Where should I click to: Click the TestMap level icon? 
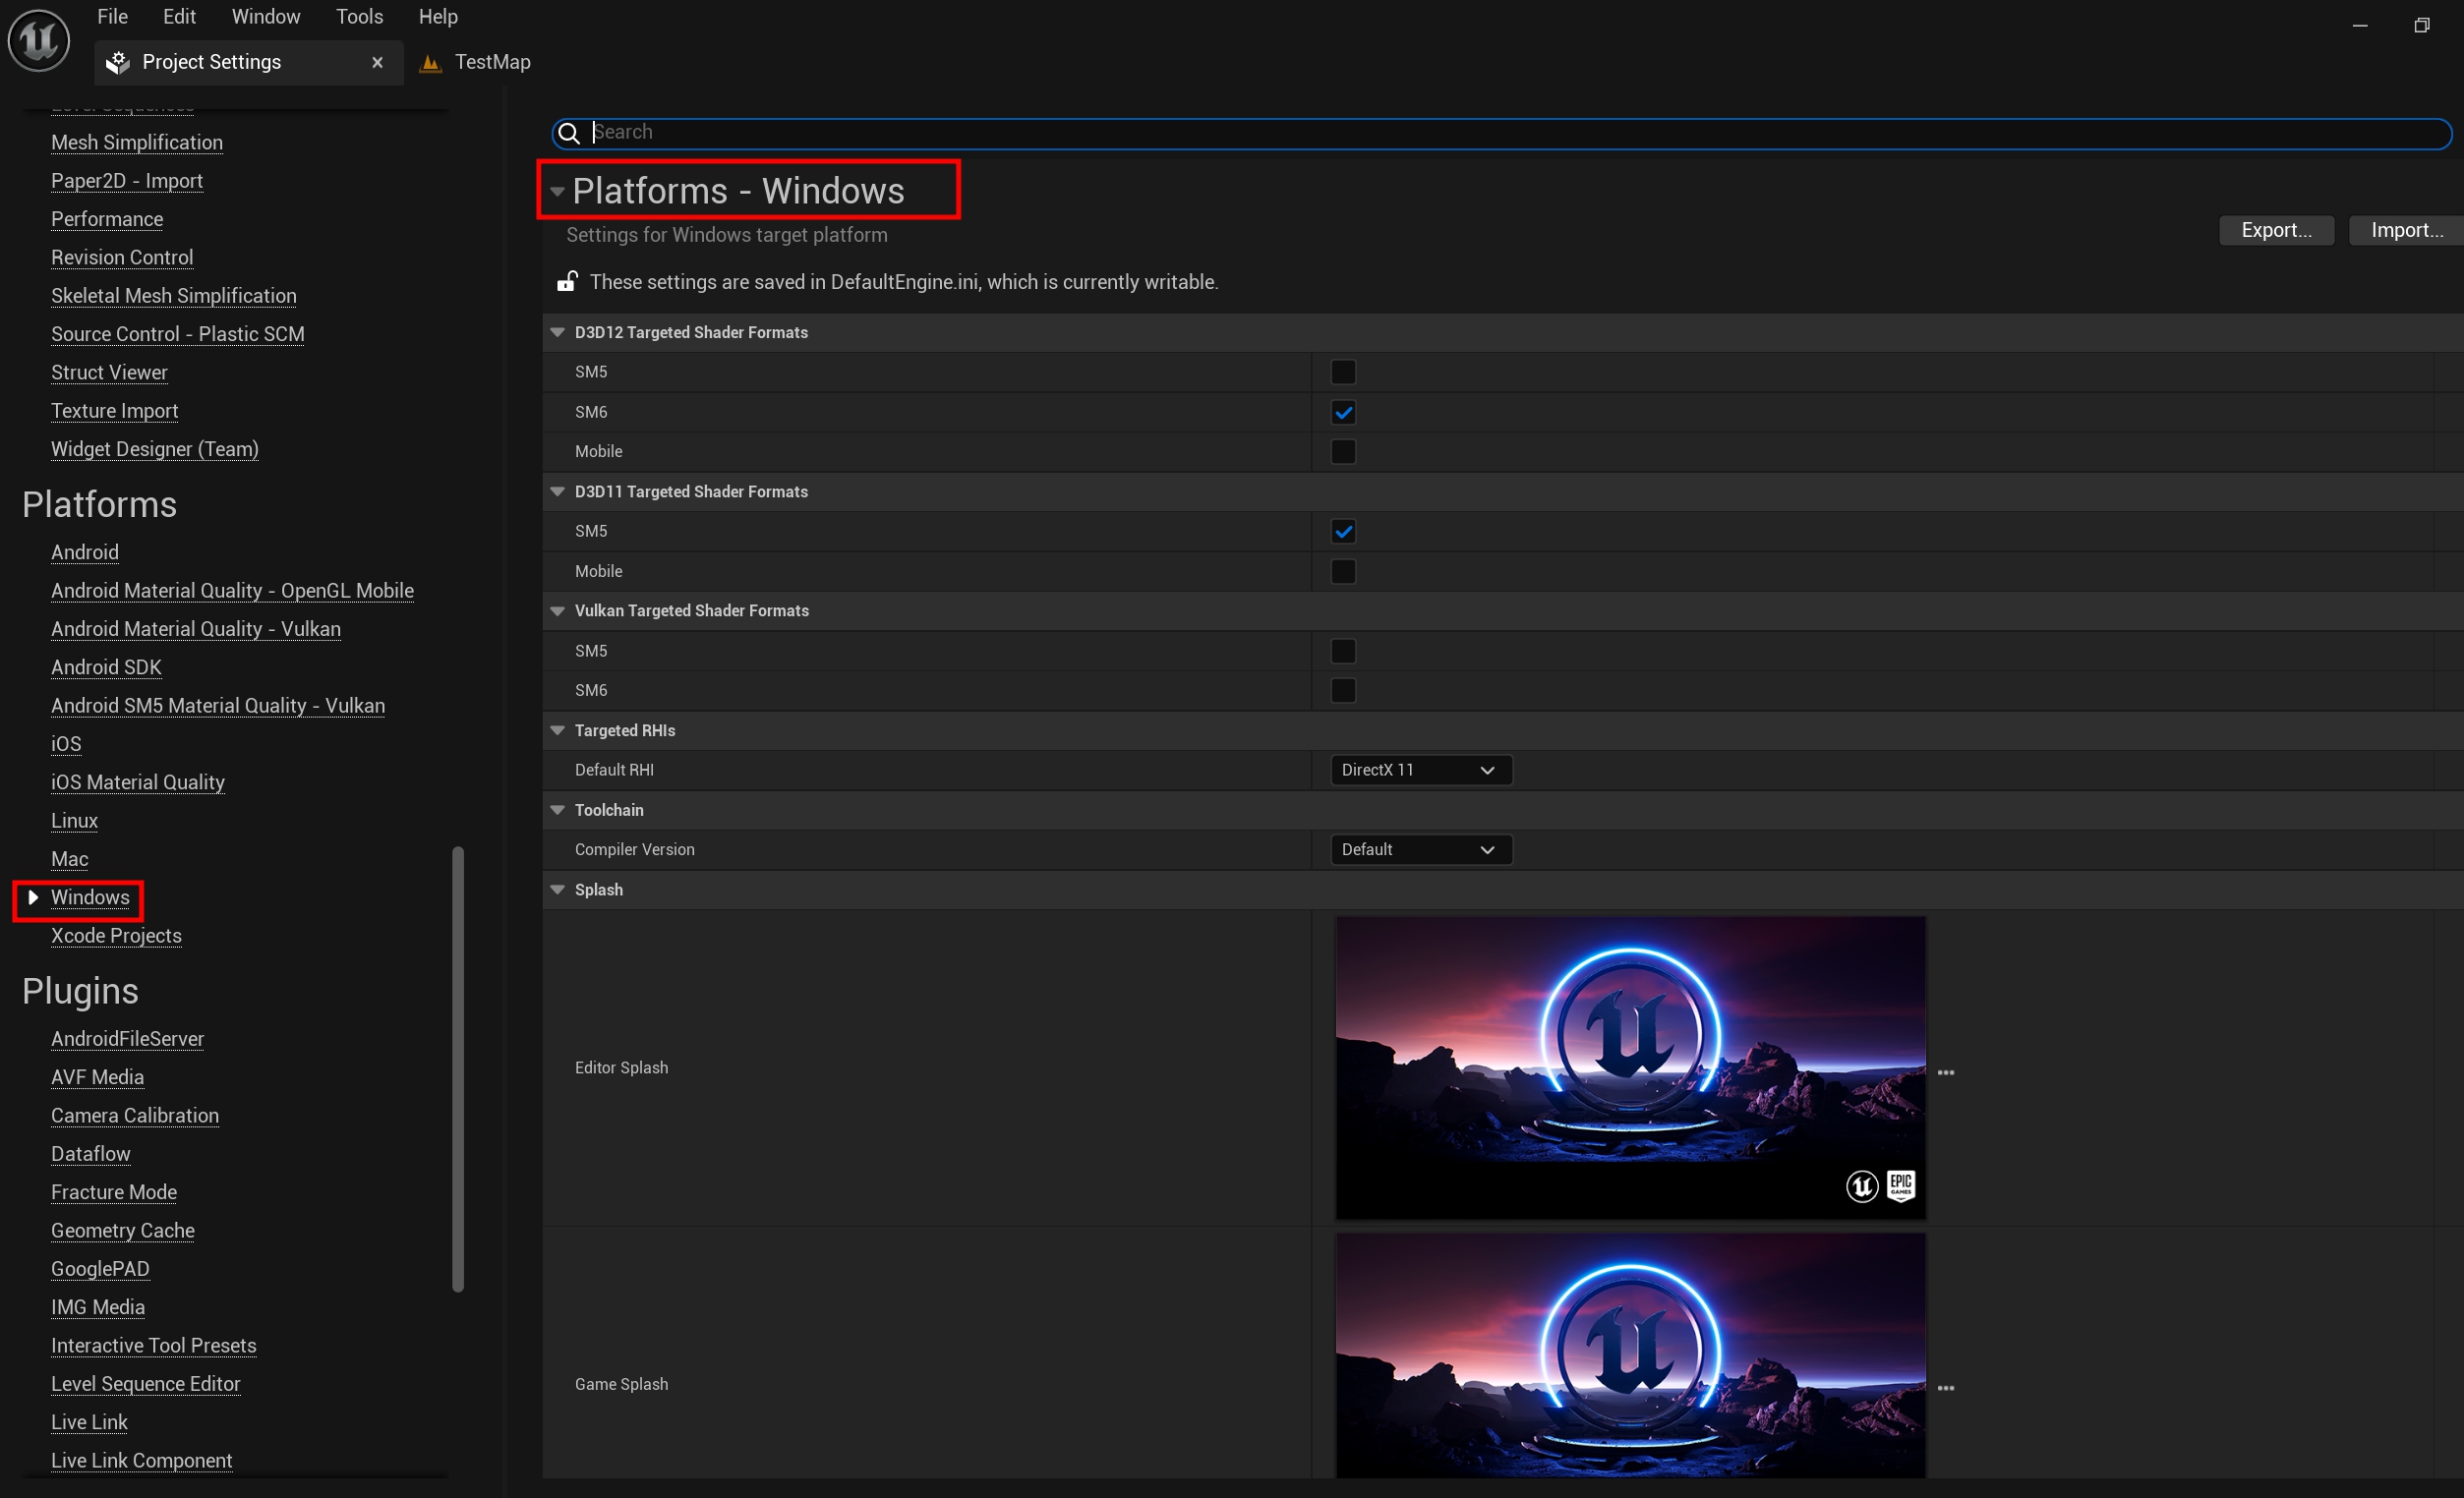coord(430,63)
